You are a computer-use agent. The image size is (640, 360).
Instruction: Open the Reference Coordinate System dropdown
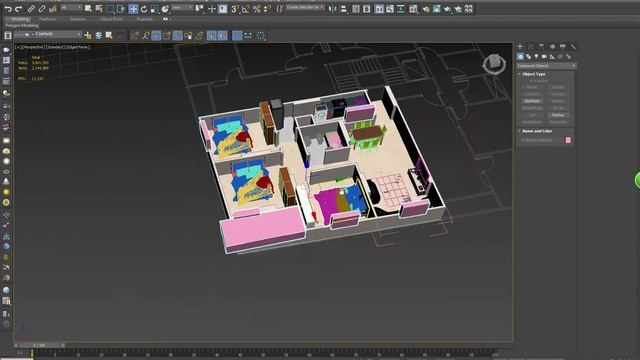[x=182, y=8]
